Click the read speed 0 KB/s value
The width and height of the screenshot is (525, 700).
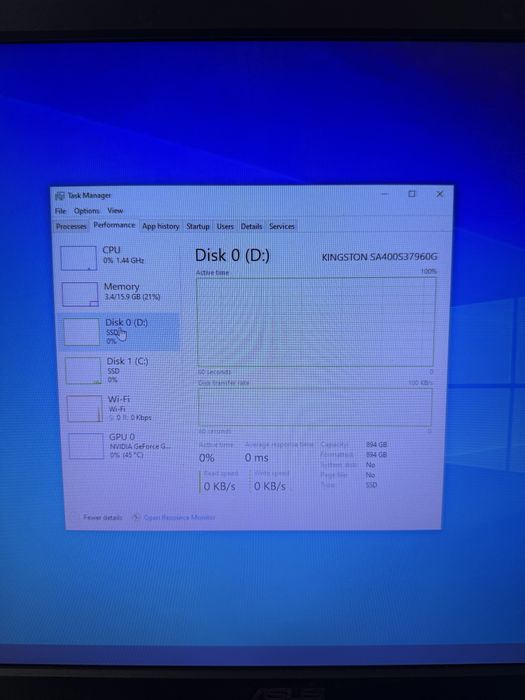[219, 486]
